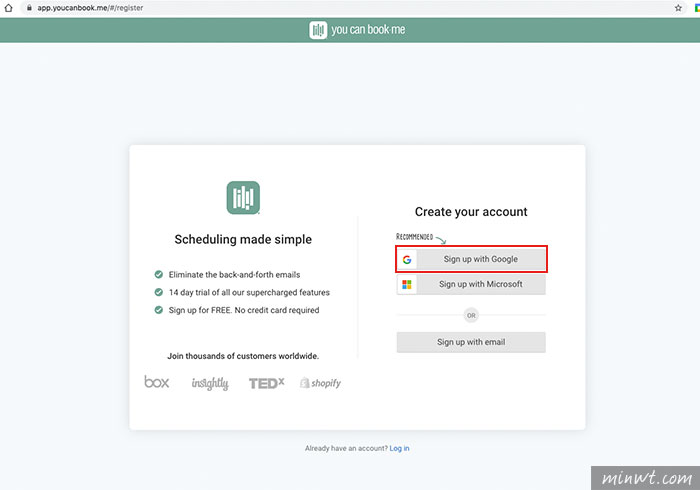The width and height of the screenshot is (700, 490).
Task: Click the 'Already have an account?' text
Action: 346,448
